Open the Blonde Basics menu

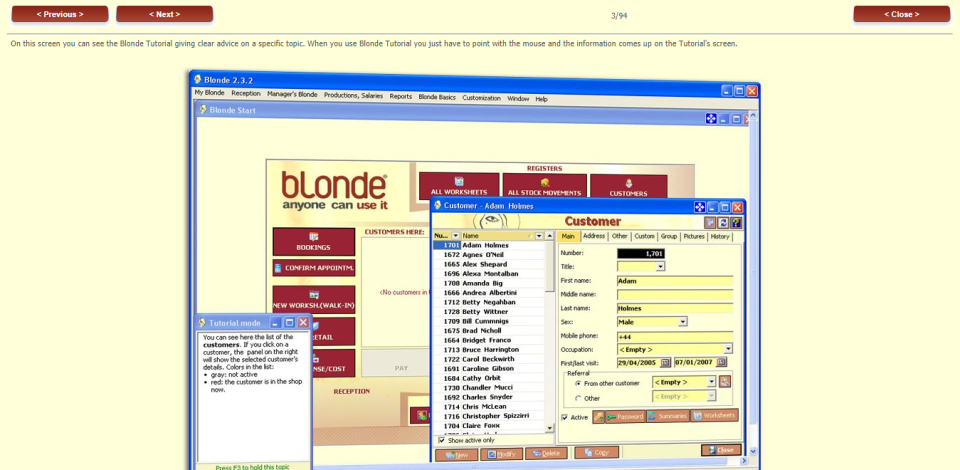tap(437, 97)
